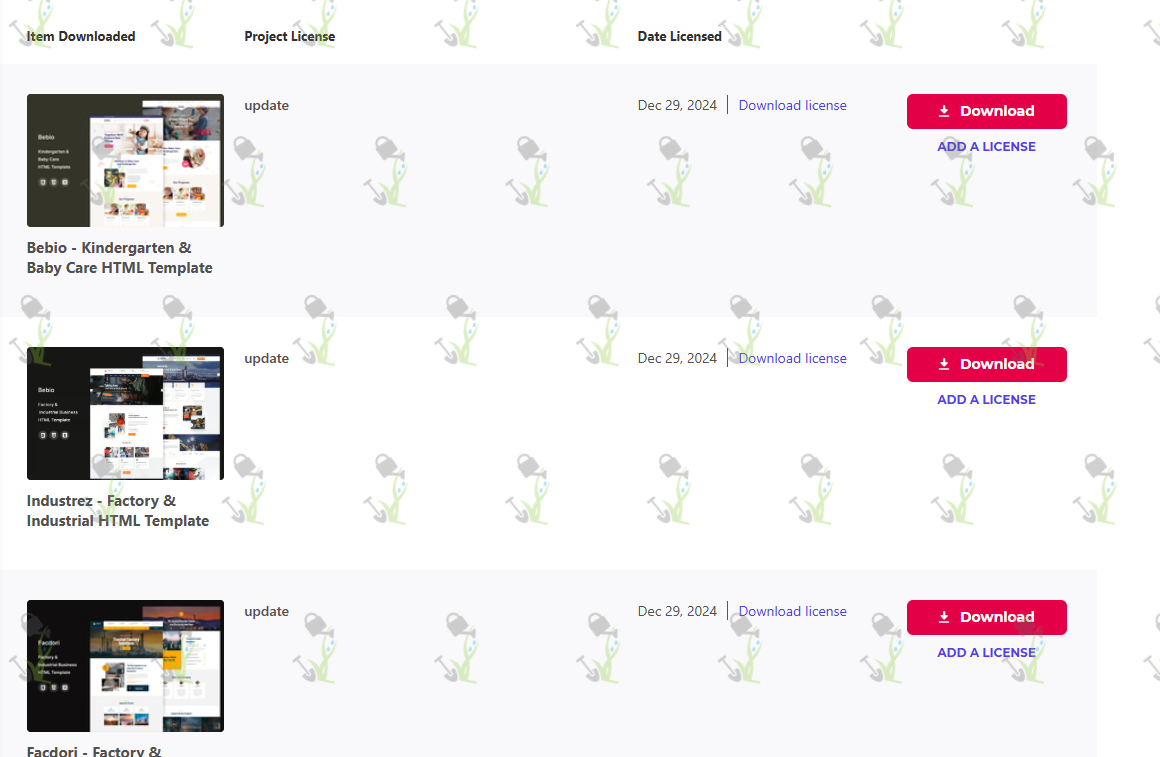Click download arrow icon in Industrez row
This screenshot has height=757, width=1160.
pos(944,364)
